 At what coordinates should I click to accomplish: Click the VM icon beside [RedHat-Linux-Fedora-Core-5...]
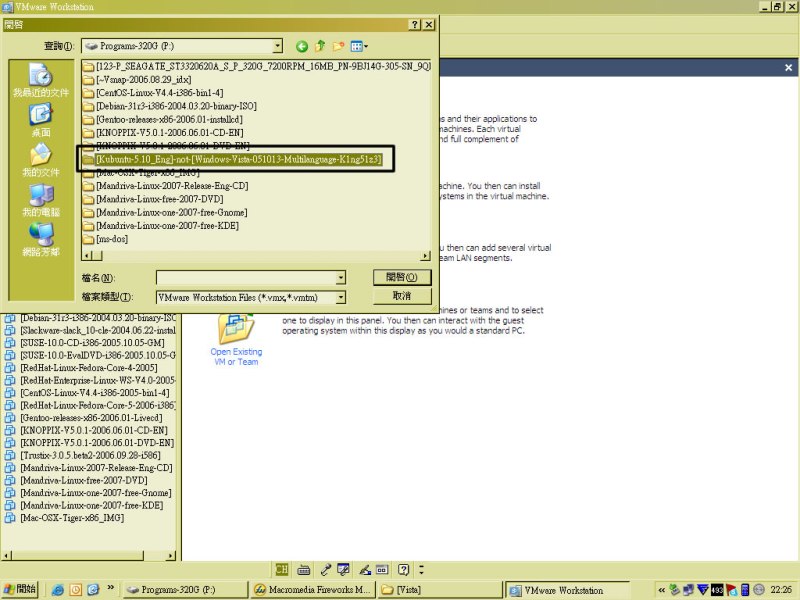click(x=10, y=406)
